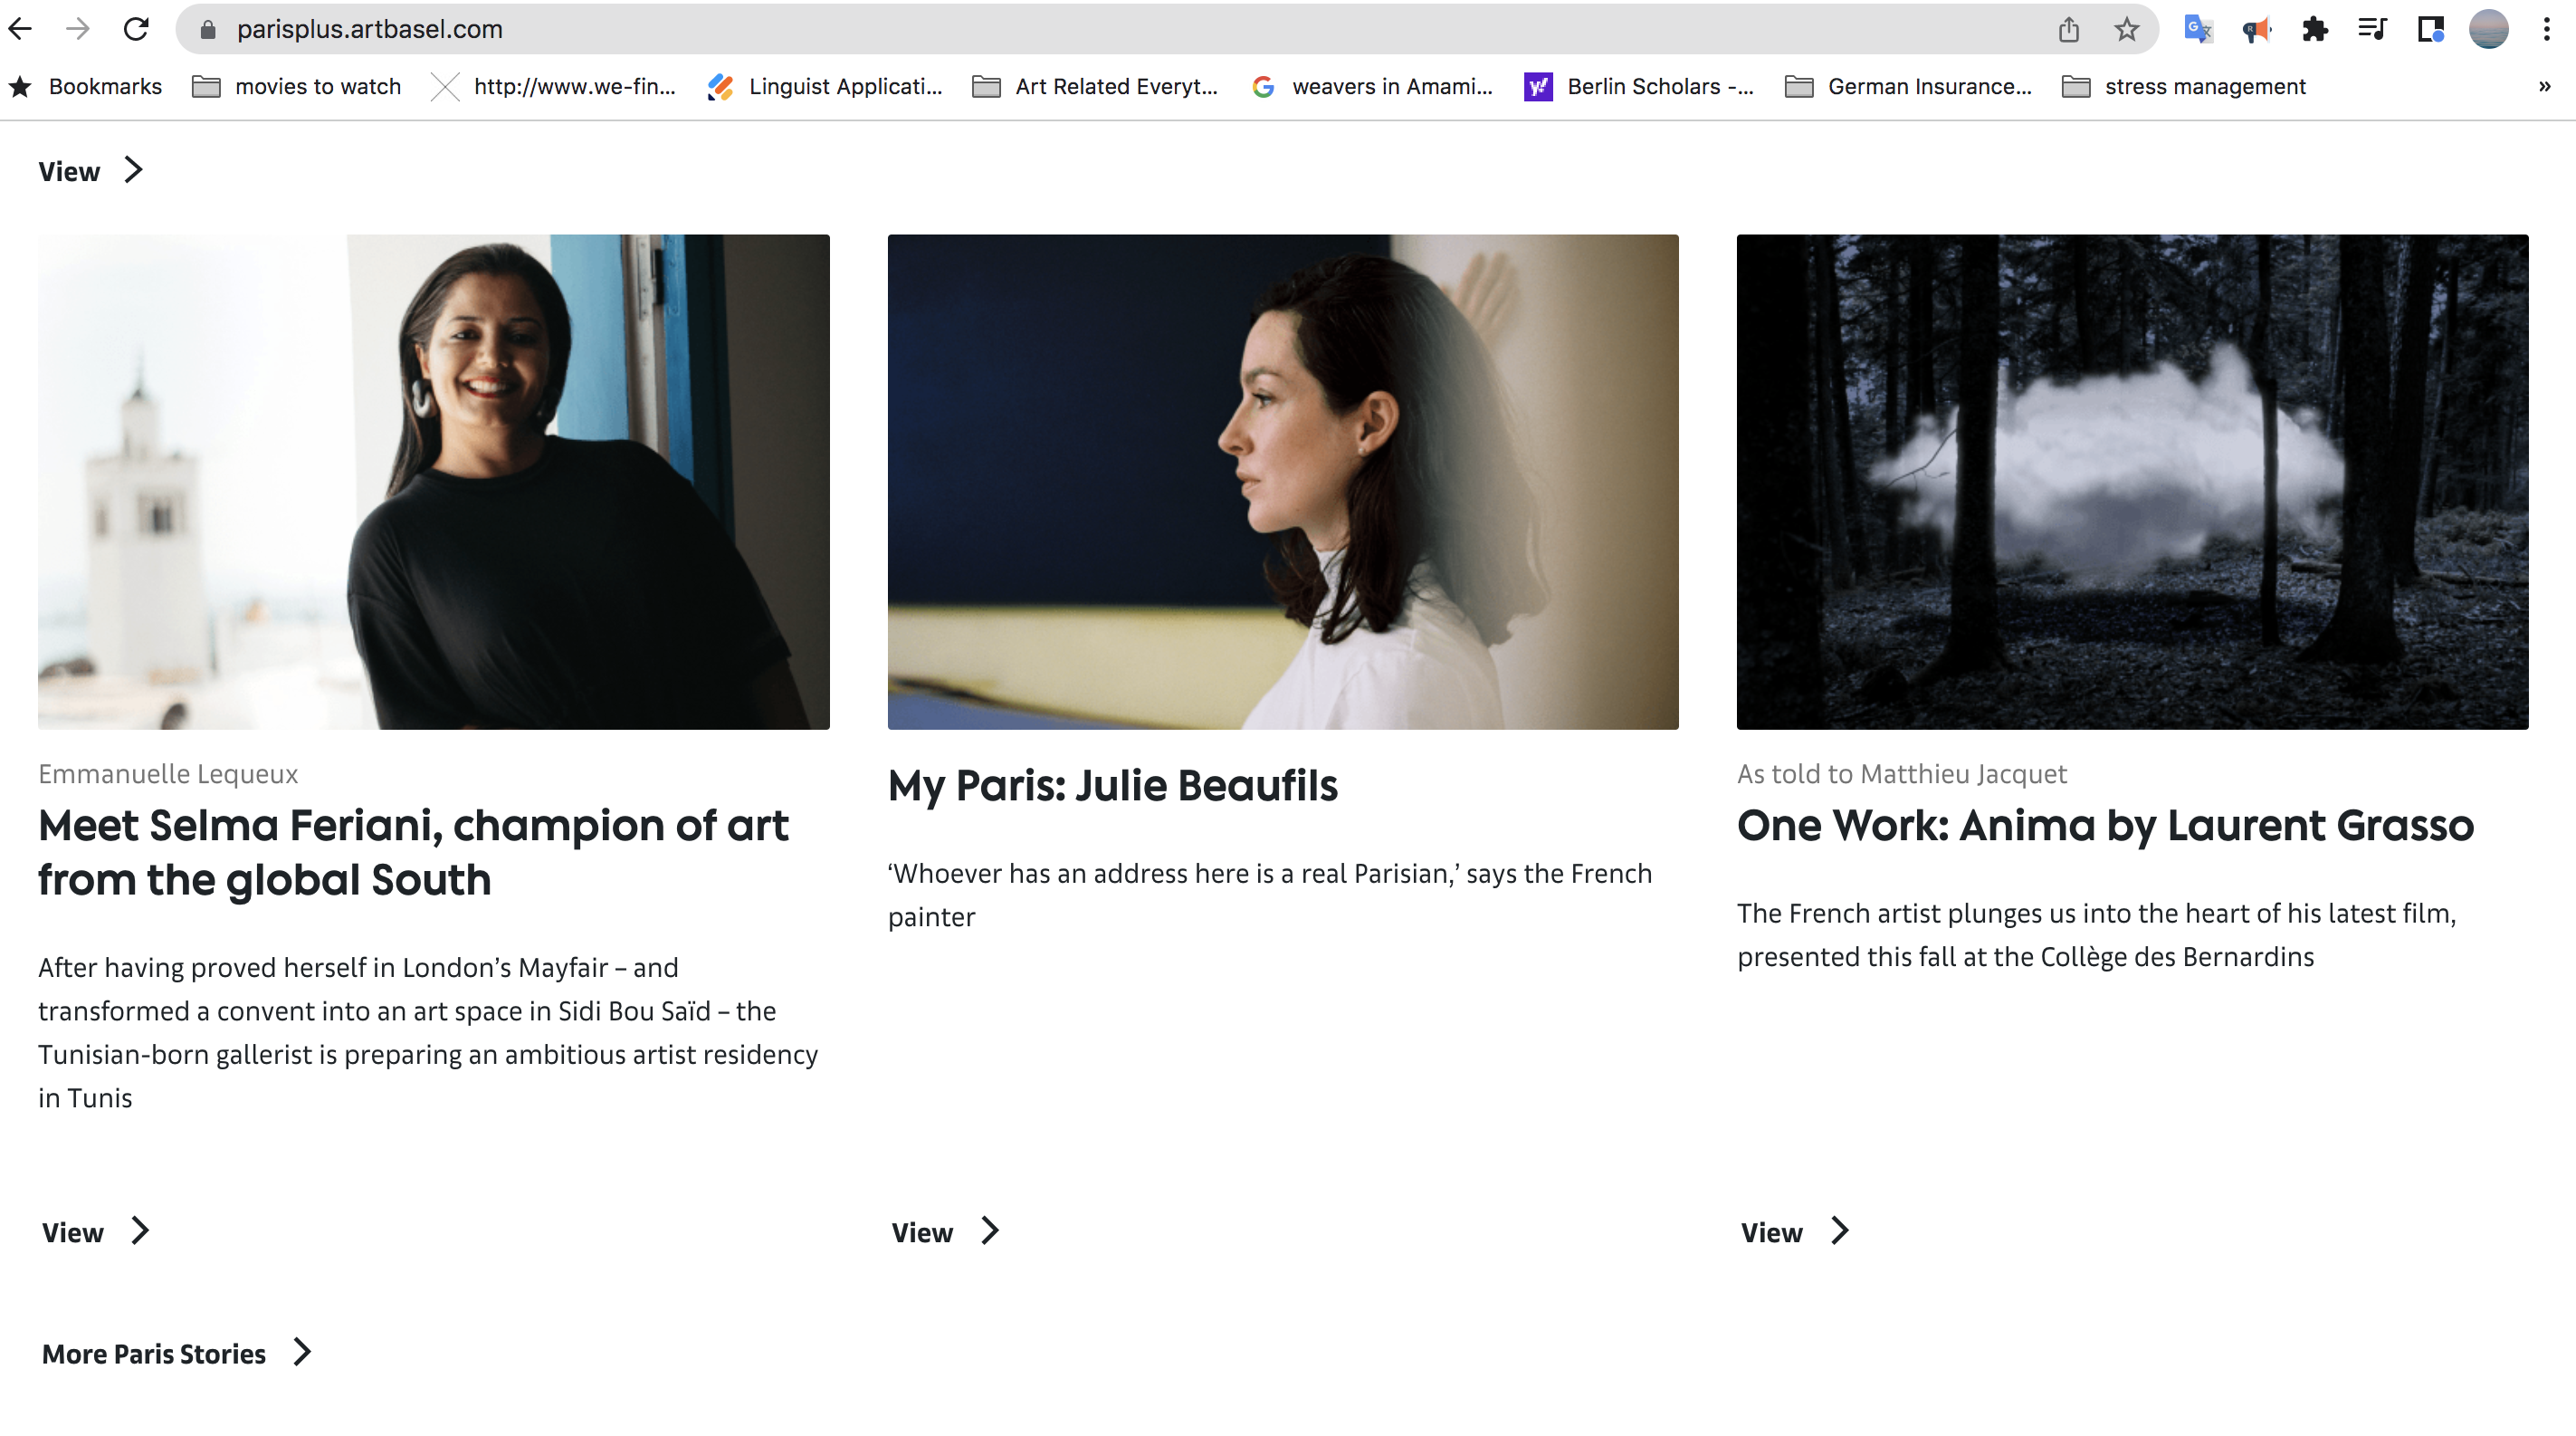
Task: Click the share page icon in the address bar
Action: click(2068, 29)
